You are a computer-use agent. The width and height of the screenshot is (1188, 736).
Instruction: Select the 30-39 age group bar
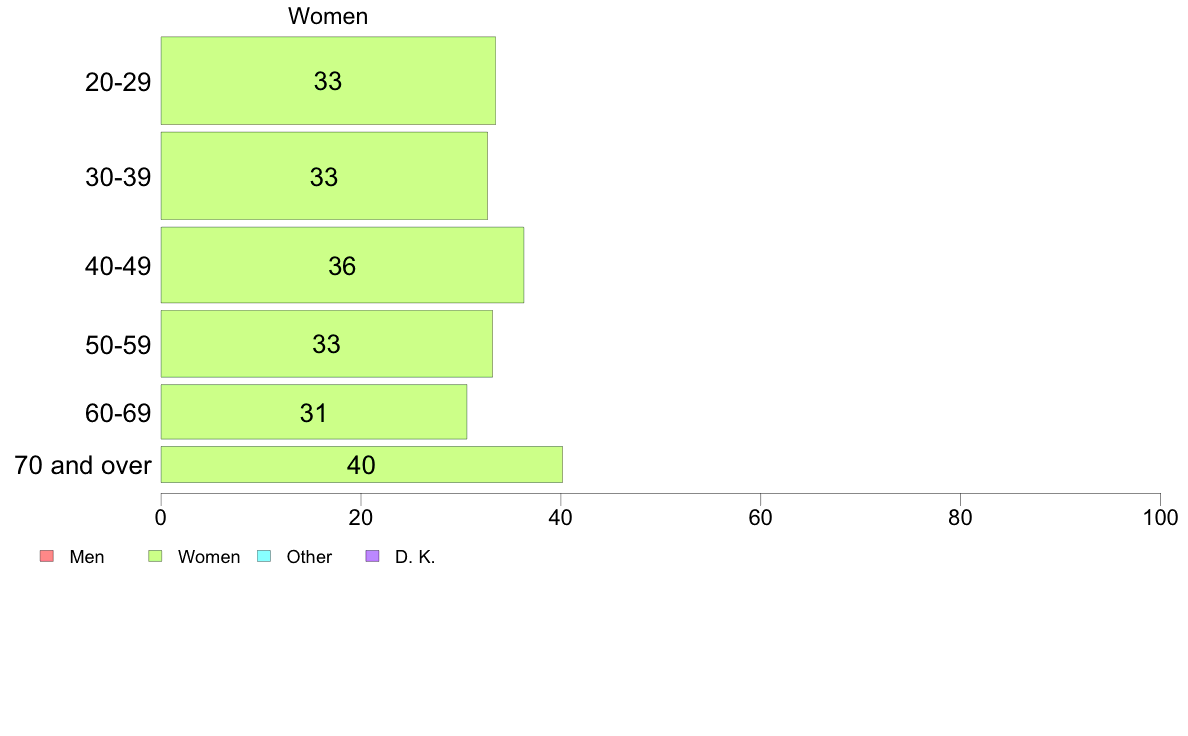pyautogui.click(x=324, y=176)
